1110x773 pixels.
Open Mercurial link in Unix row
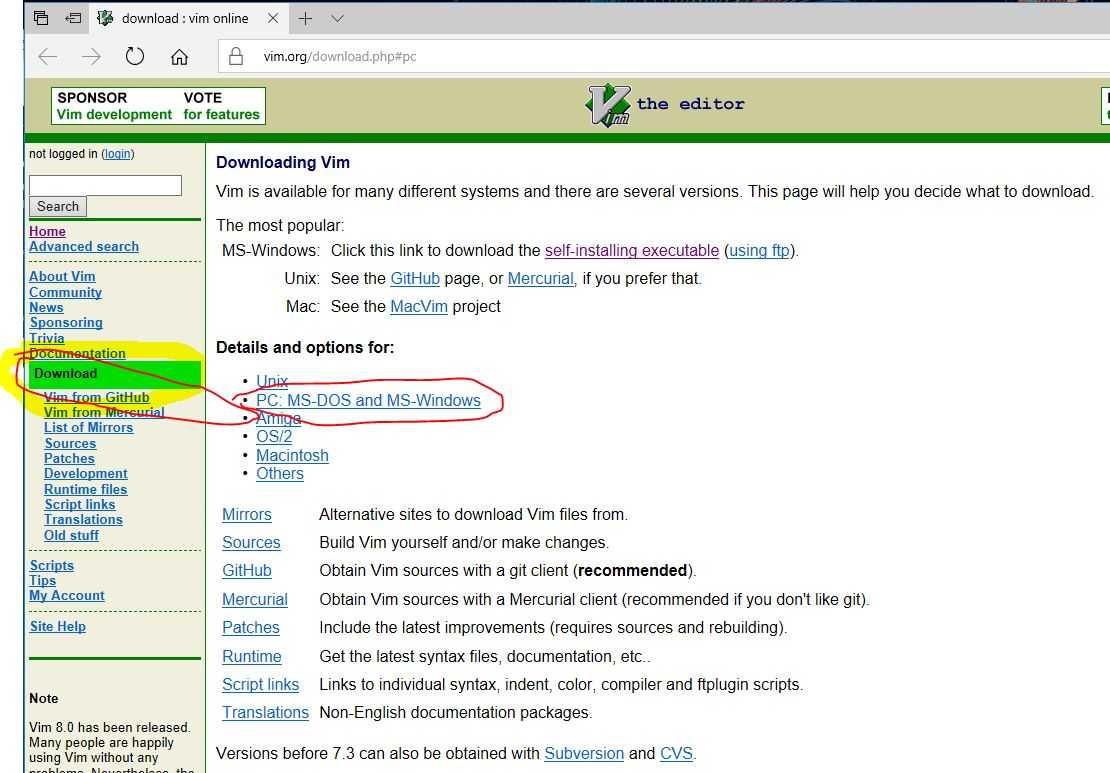(541, 279)
